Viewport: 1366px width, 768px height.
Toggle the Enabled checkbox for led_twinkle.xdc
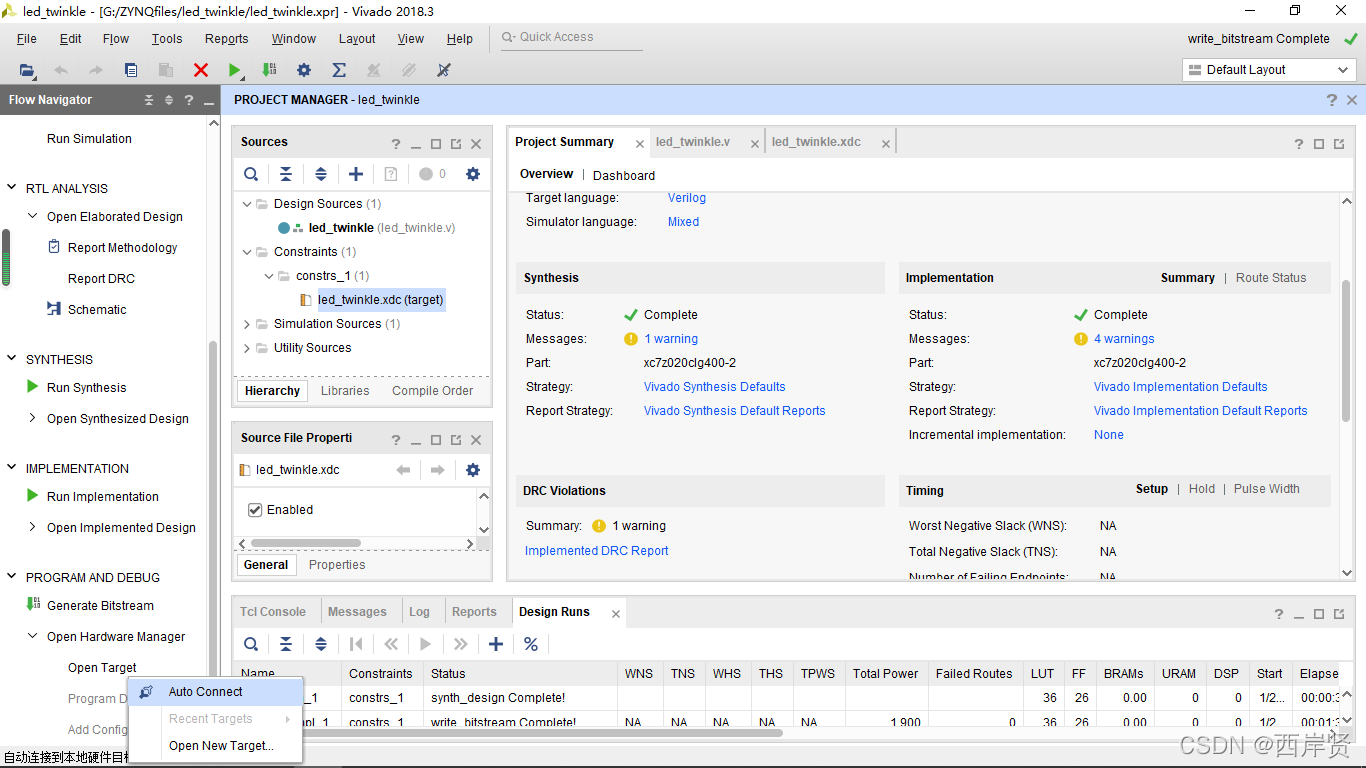click(x=255, y=510)
